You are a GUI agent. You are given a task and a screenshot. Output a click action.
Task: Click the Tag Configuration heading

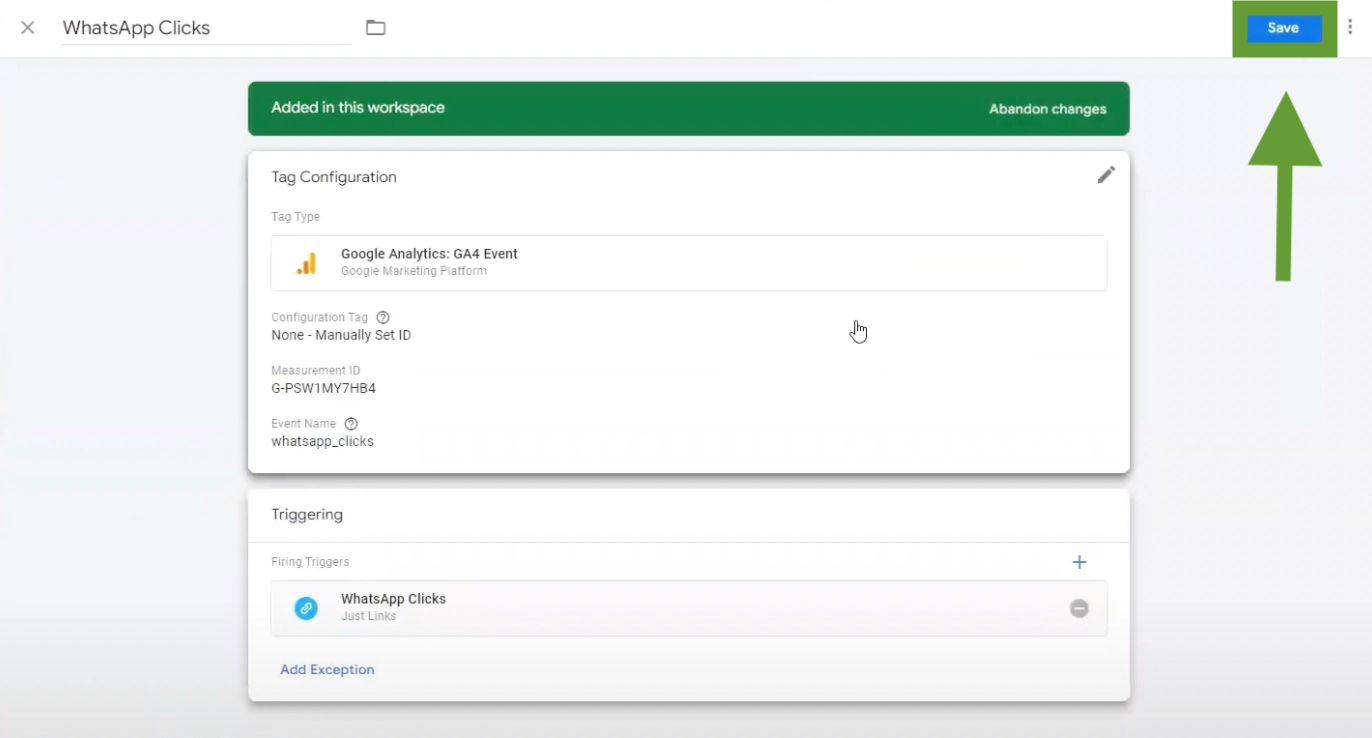(334, 177)
